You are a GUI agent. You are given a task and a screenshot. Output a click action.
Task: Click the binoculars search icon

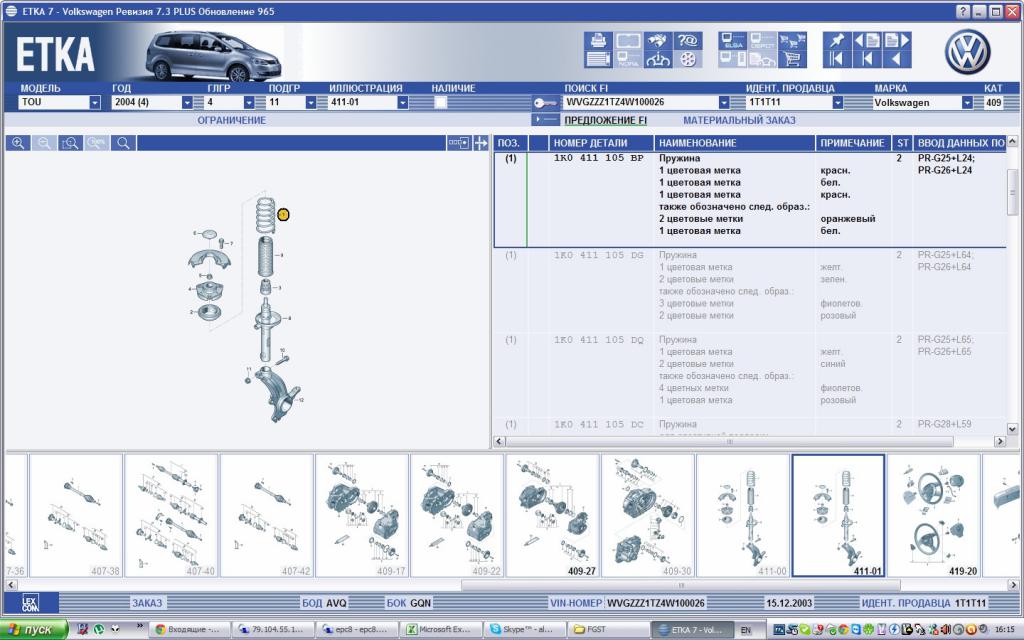click(x=658, y=40)
